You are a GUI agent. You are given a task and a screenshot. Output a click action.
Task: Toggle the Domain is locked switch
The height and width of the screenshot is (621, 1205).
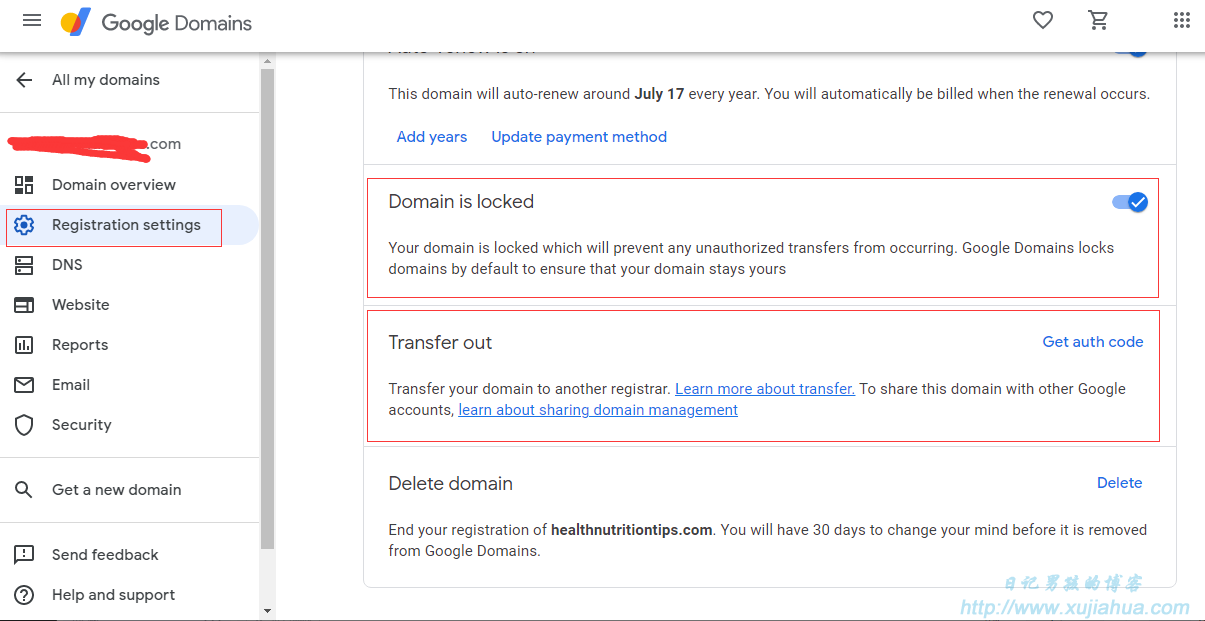[1130, 202]
